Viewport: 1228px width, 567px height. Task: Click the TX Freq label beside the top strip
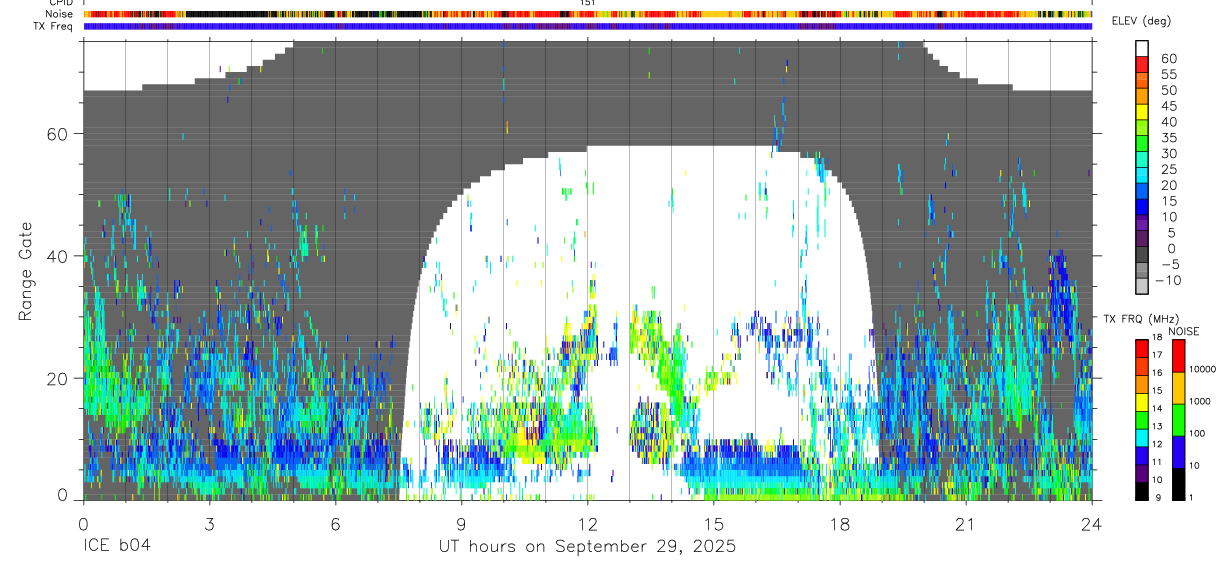pos(54,26)
